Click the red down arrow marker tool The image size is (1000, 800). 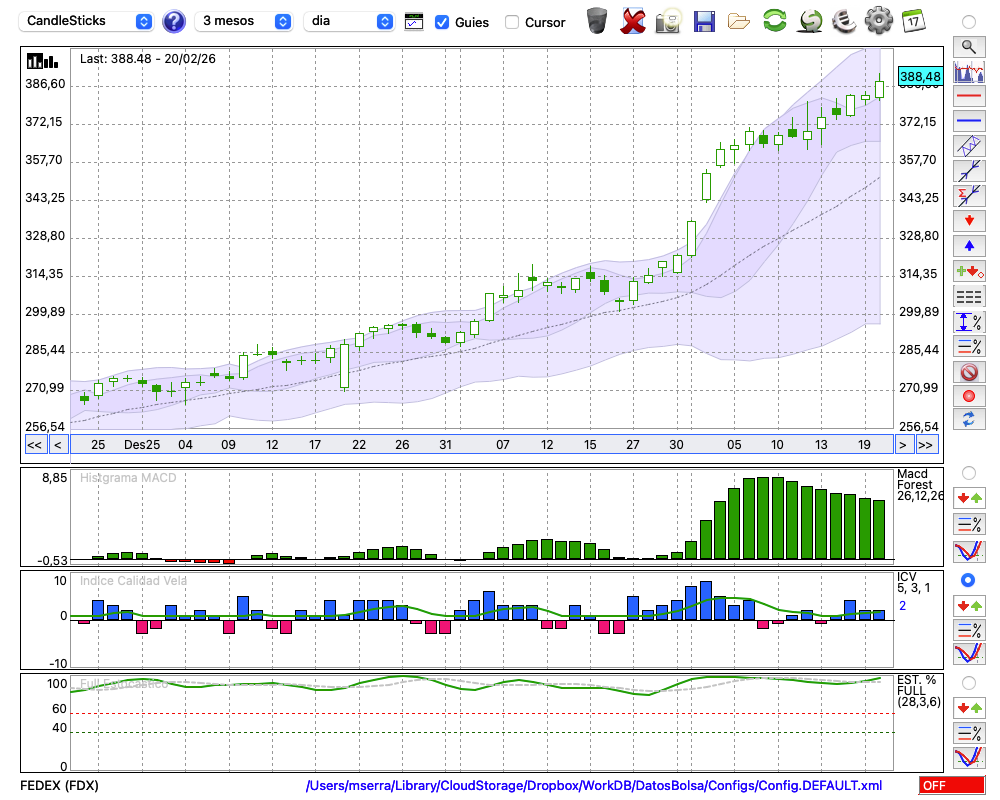[x=968, y=220]
